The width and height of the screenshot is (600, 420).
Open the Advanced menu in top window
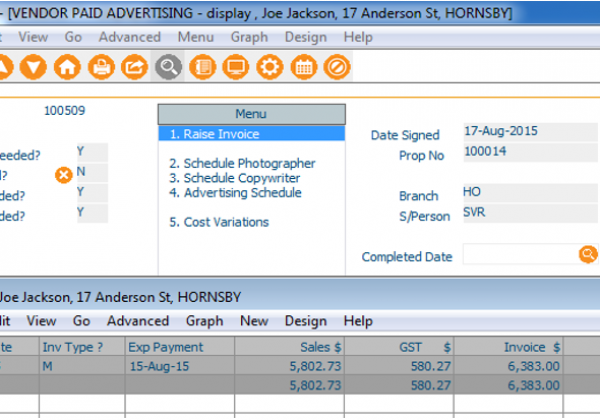pyautogui.click(x=130, y=37)
